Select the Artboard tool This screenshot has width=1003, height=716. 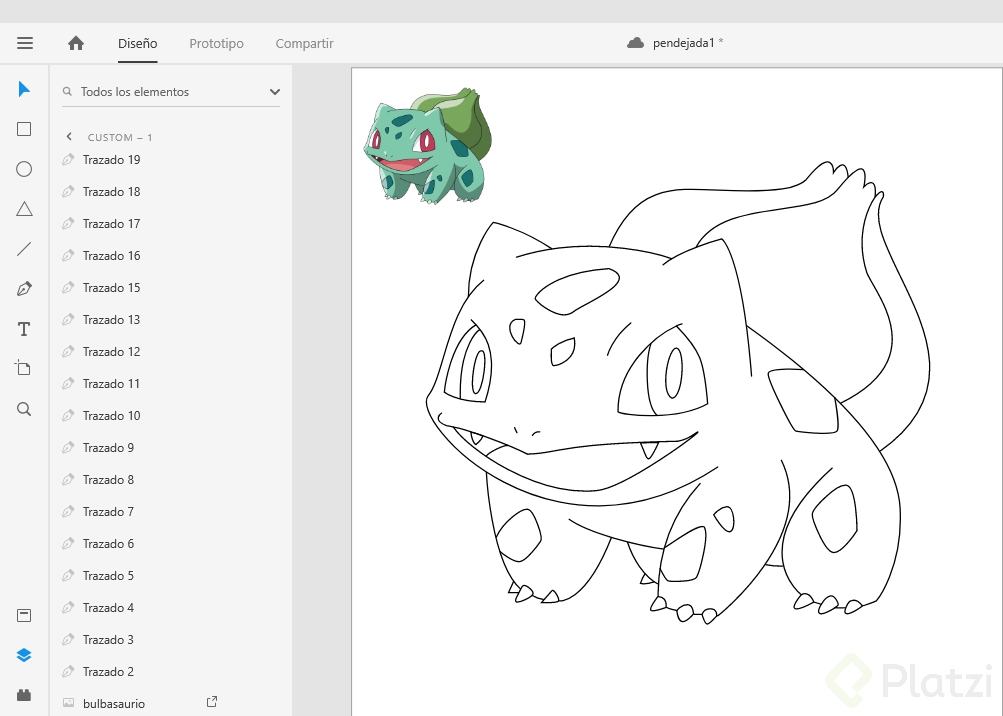24,368
